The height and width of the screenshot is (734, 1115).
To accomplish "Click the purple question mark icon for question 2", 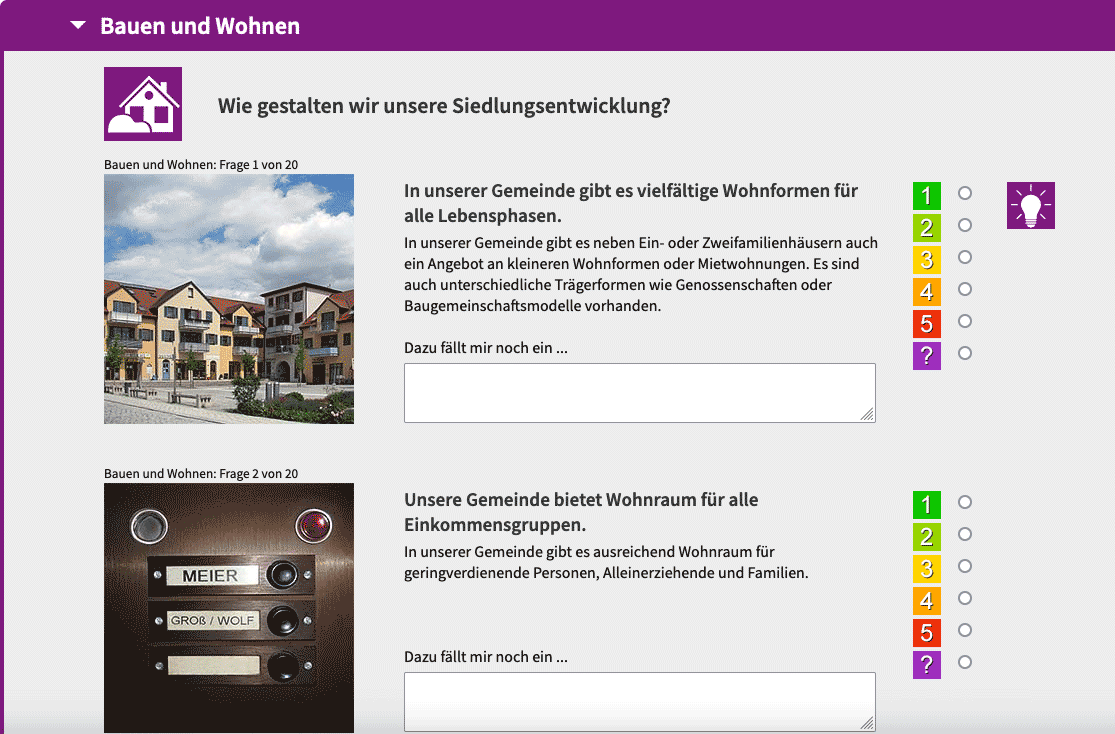I will pyautogui.click(x=926, y=664).
